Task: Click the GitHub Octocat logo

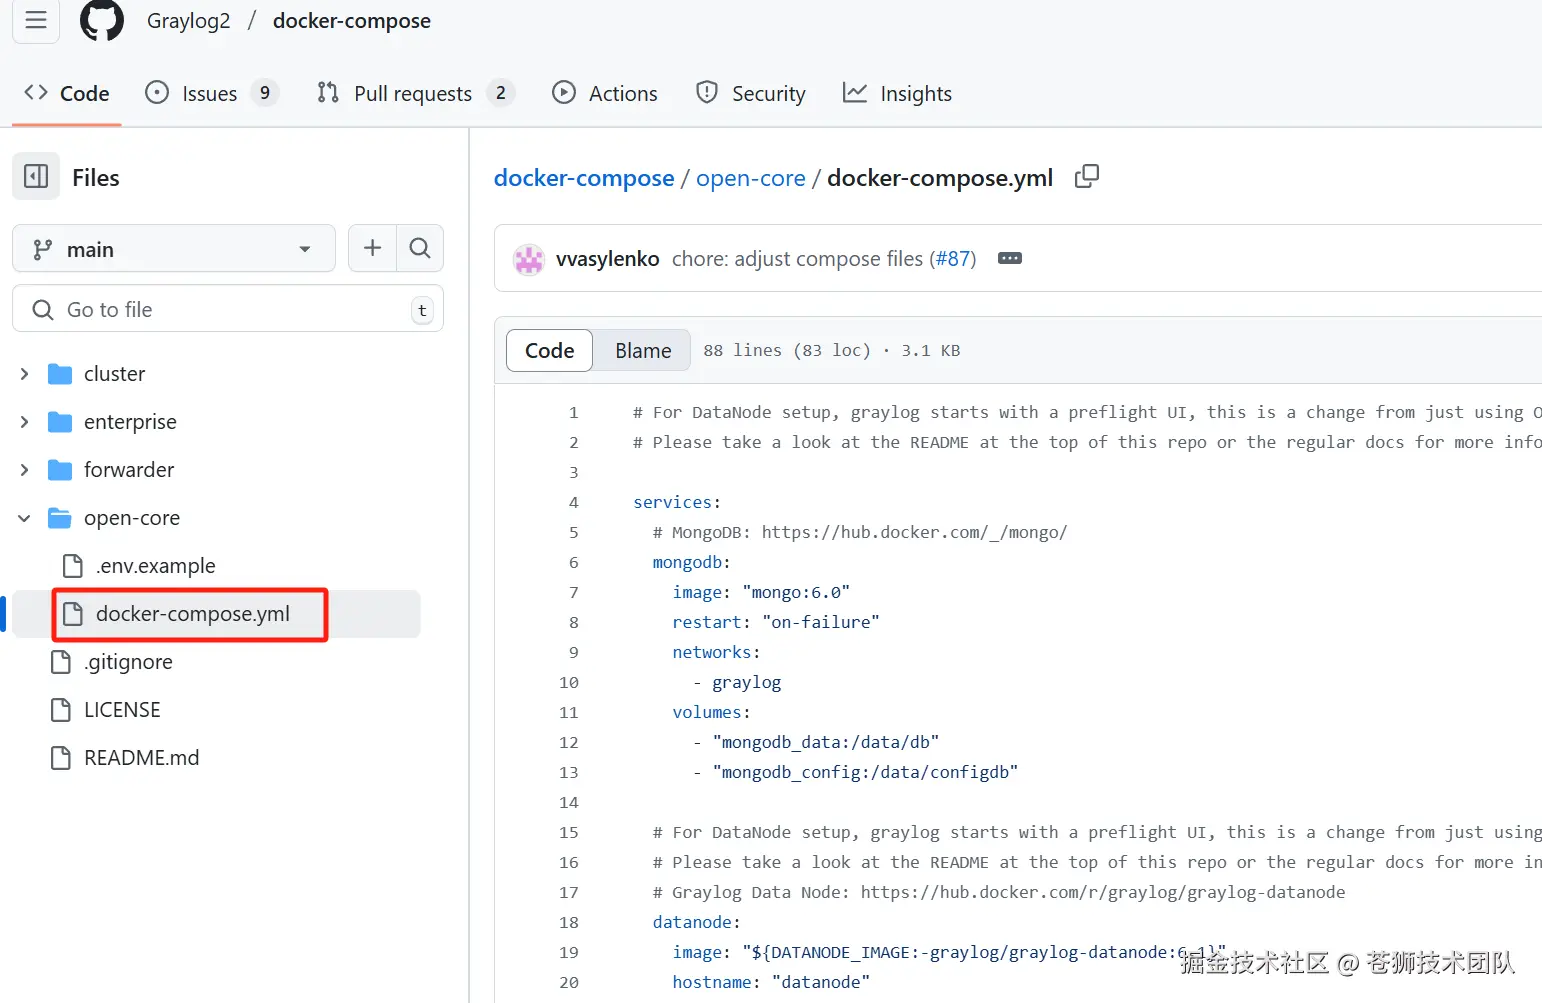Action: pyautogui.click(x=102, y=20)
